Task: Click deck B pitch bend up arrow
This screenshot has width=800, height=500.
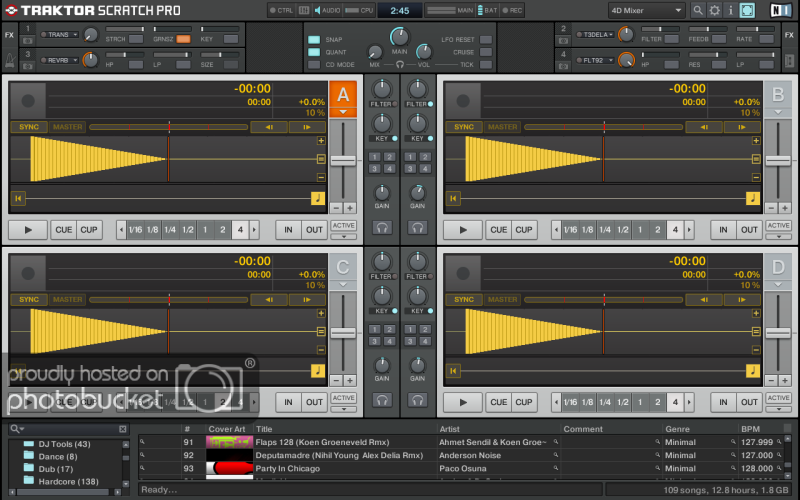Action: tap(742, 127)
